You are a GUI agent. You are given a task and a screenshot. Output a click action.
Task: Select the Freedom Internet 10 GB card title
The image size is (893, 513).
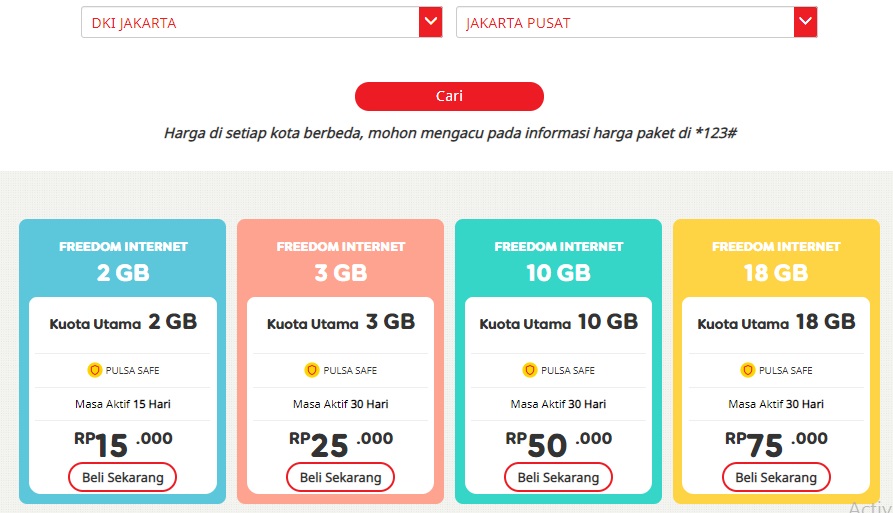pos(558,260)
